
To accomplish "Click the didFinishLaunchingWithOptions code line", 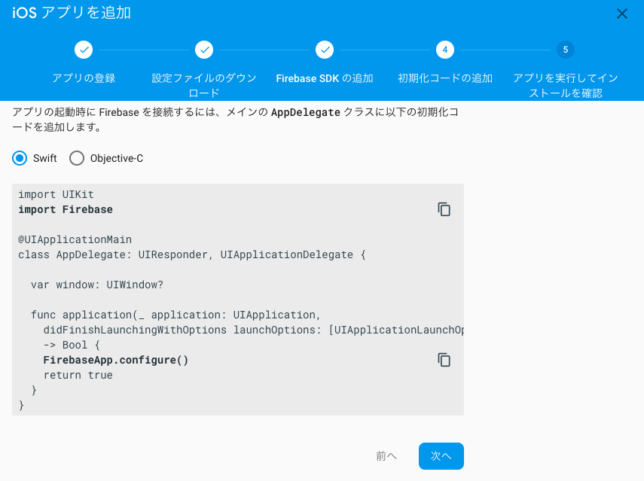I will [253, 330].
